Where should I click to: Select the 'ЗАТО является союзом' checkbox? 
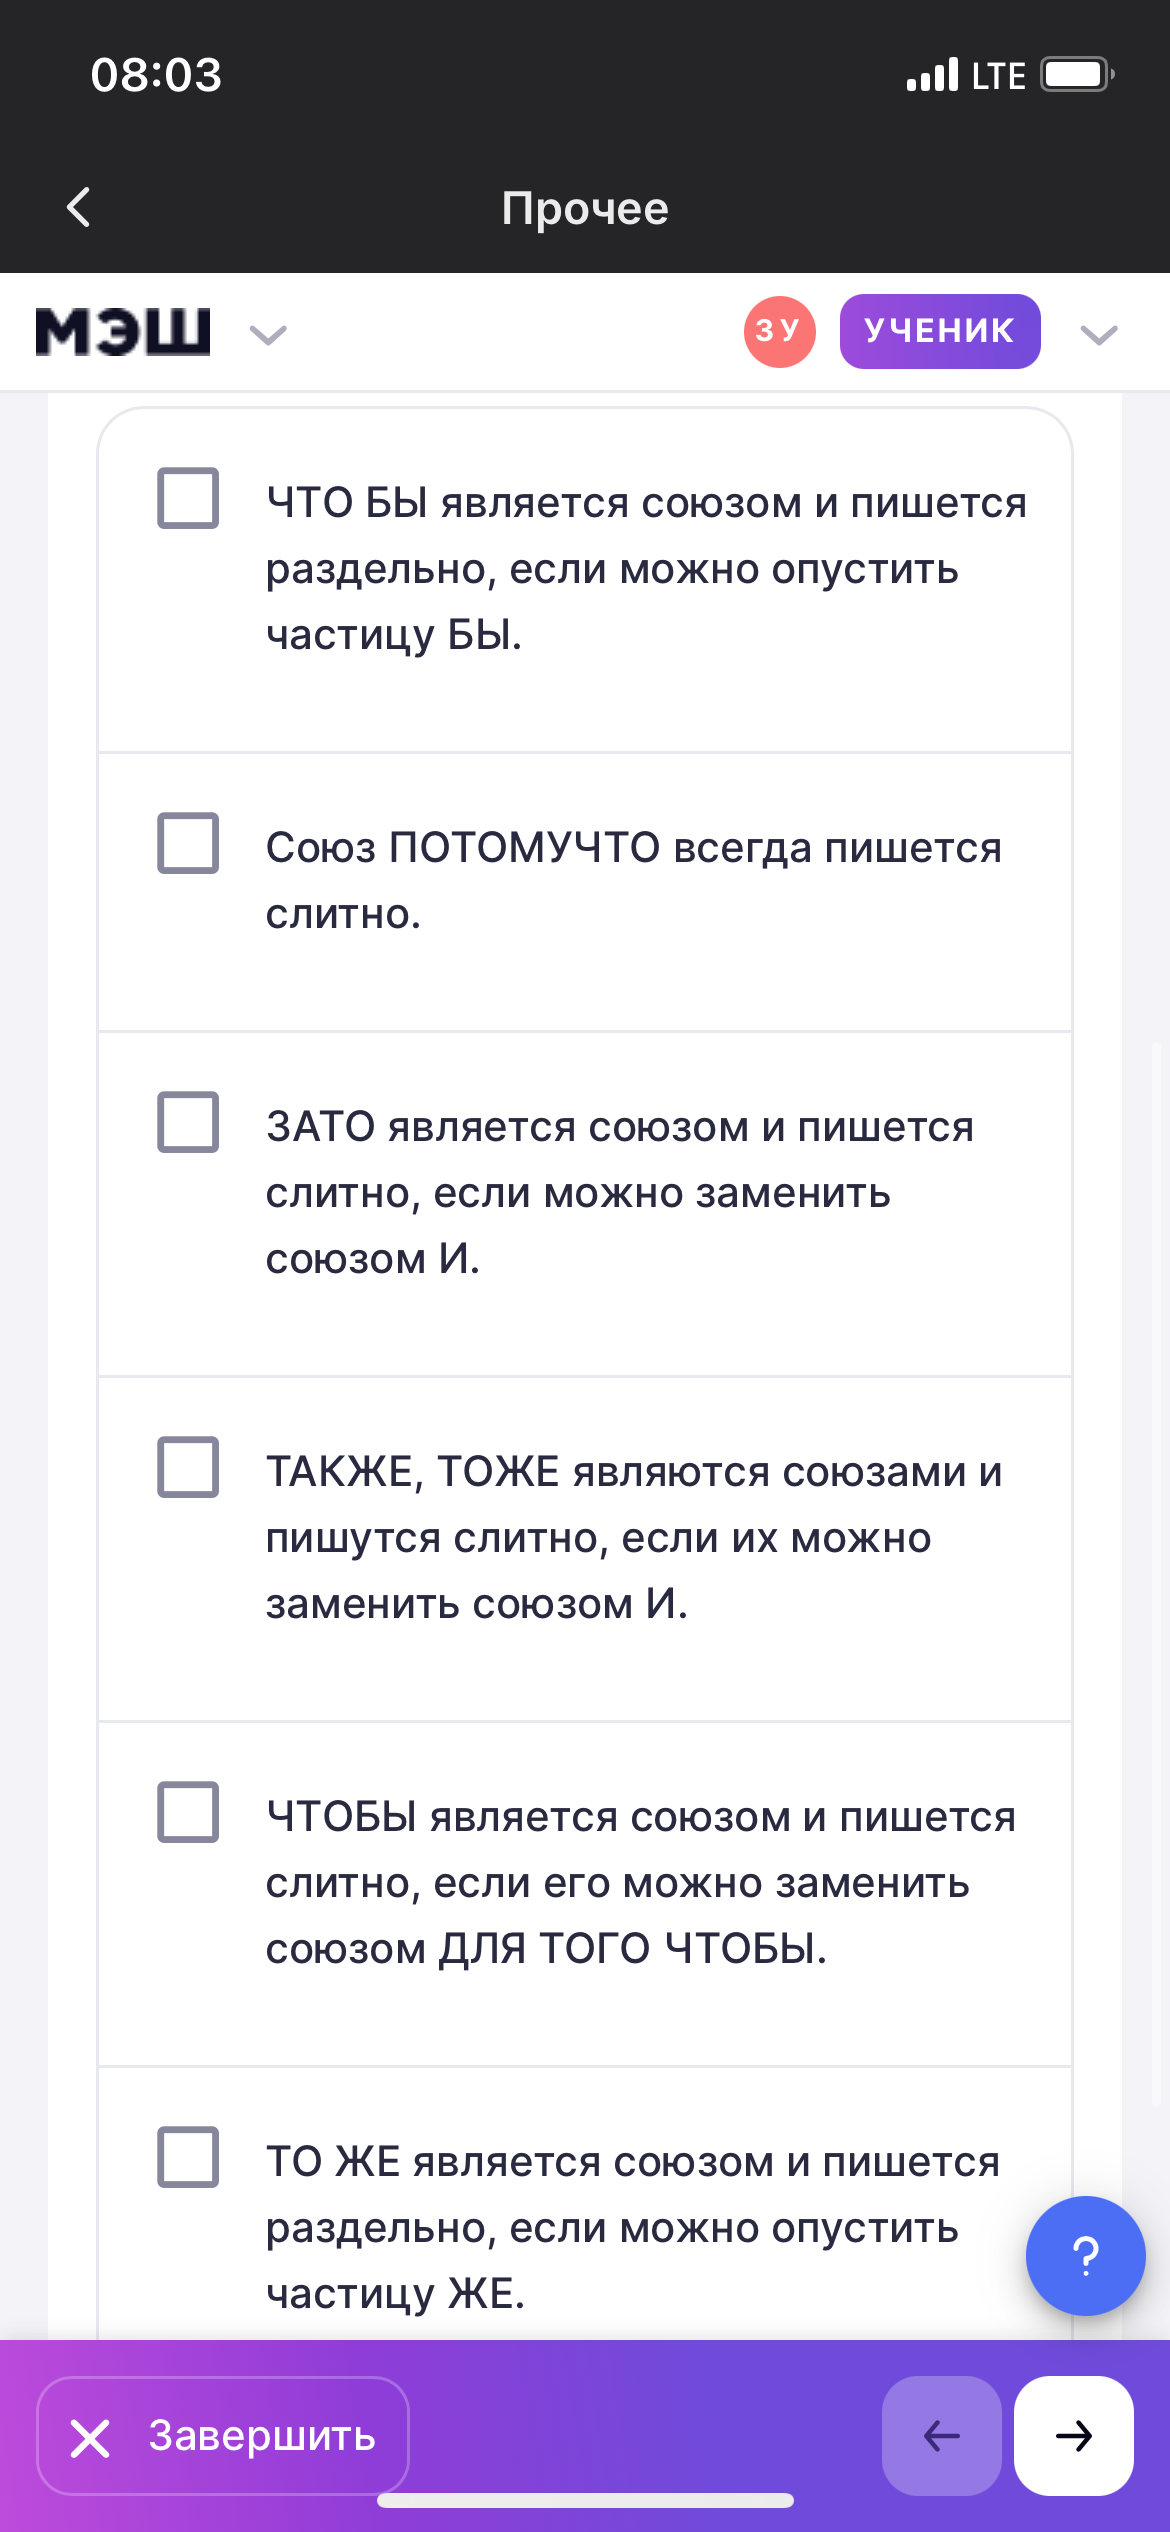coord(188,1122)
